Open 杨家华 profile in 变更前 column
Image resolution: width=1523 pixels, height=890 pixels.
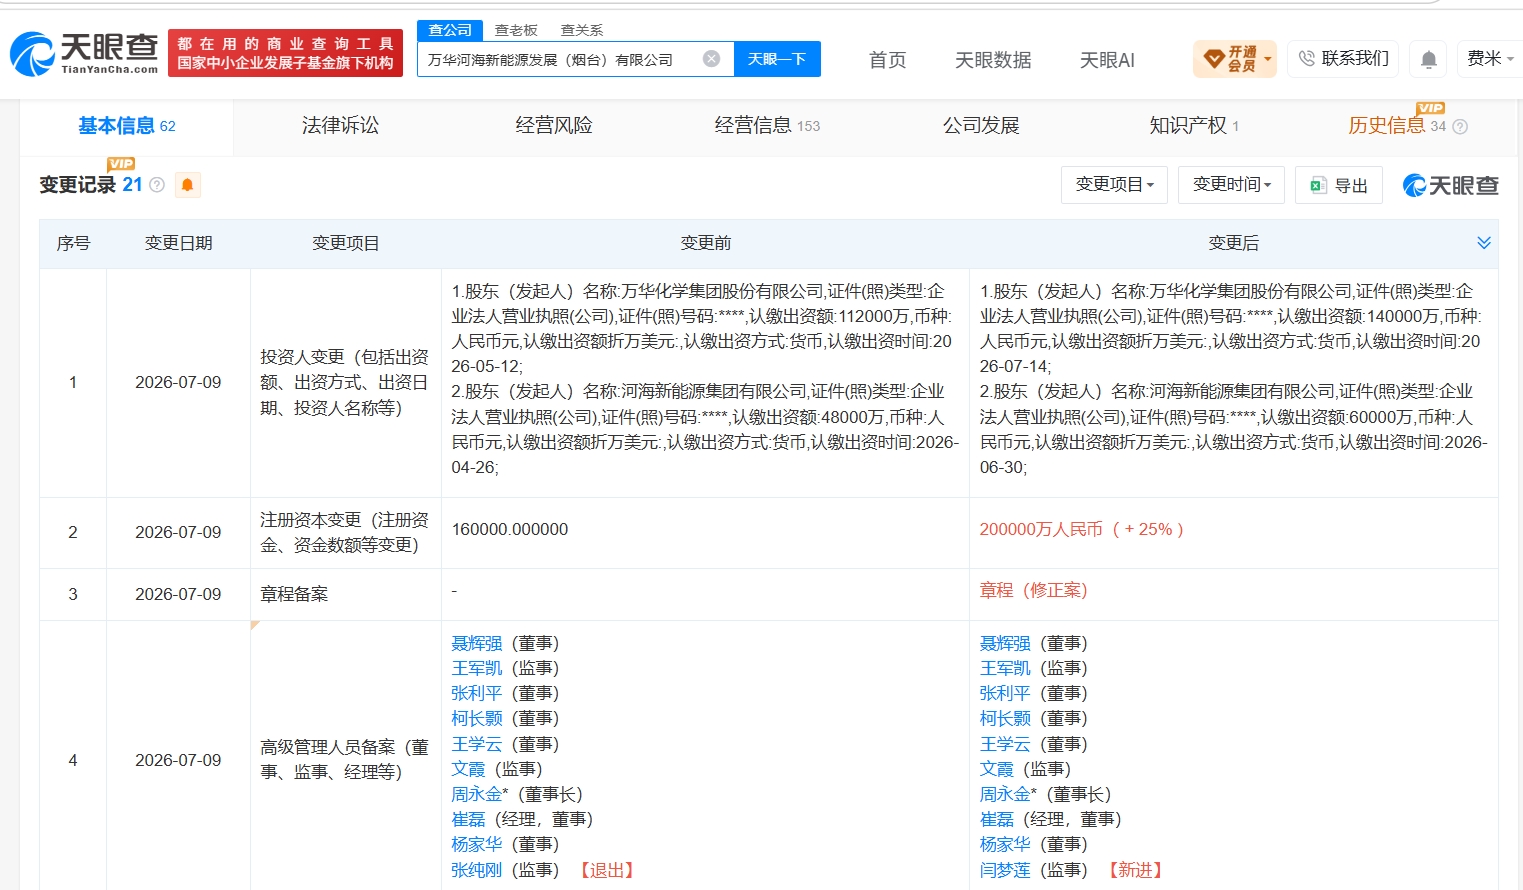476,844
